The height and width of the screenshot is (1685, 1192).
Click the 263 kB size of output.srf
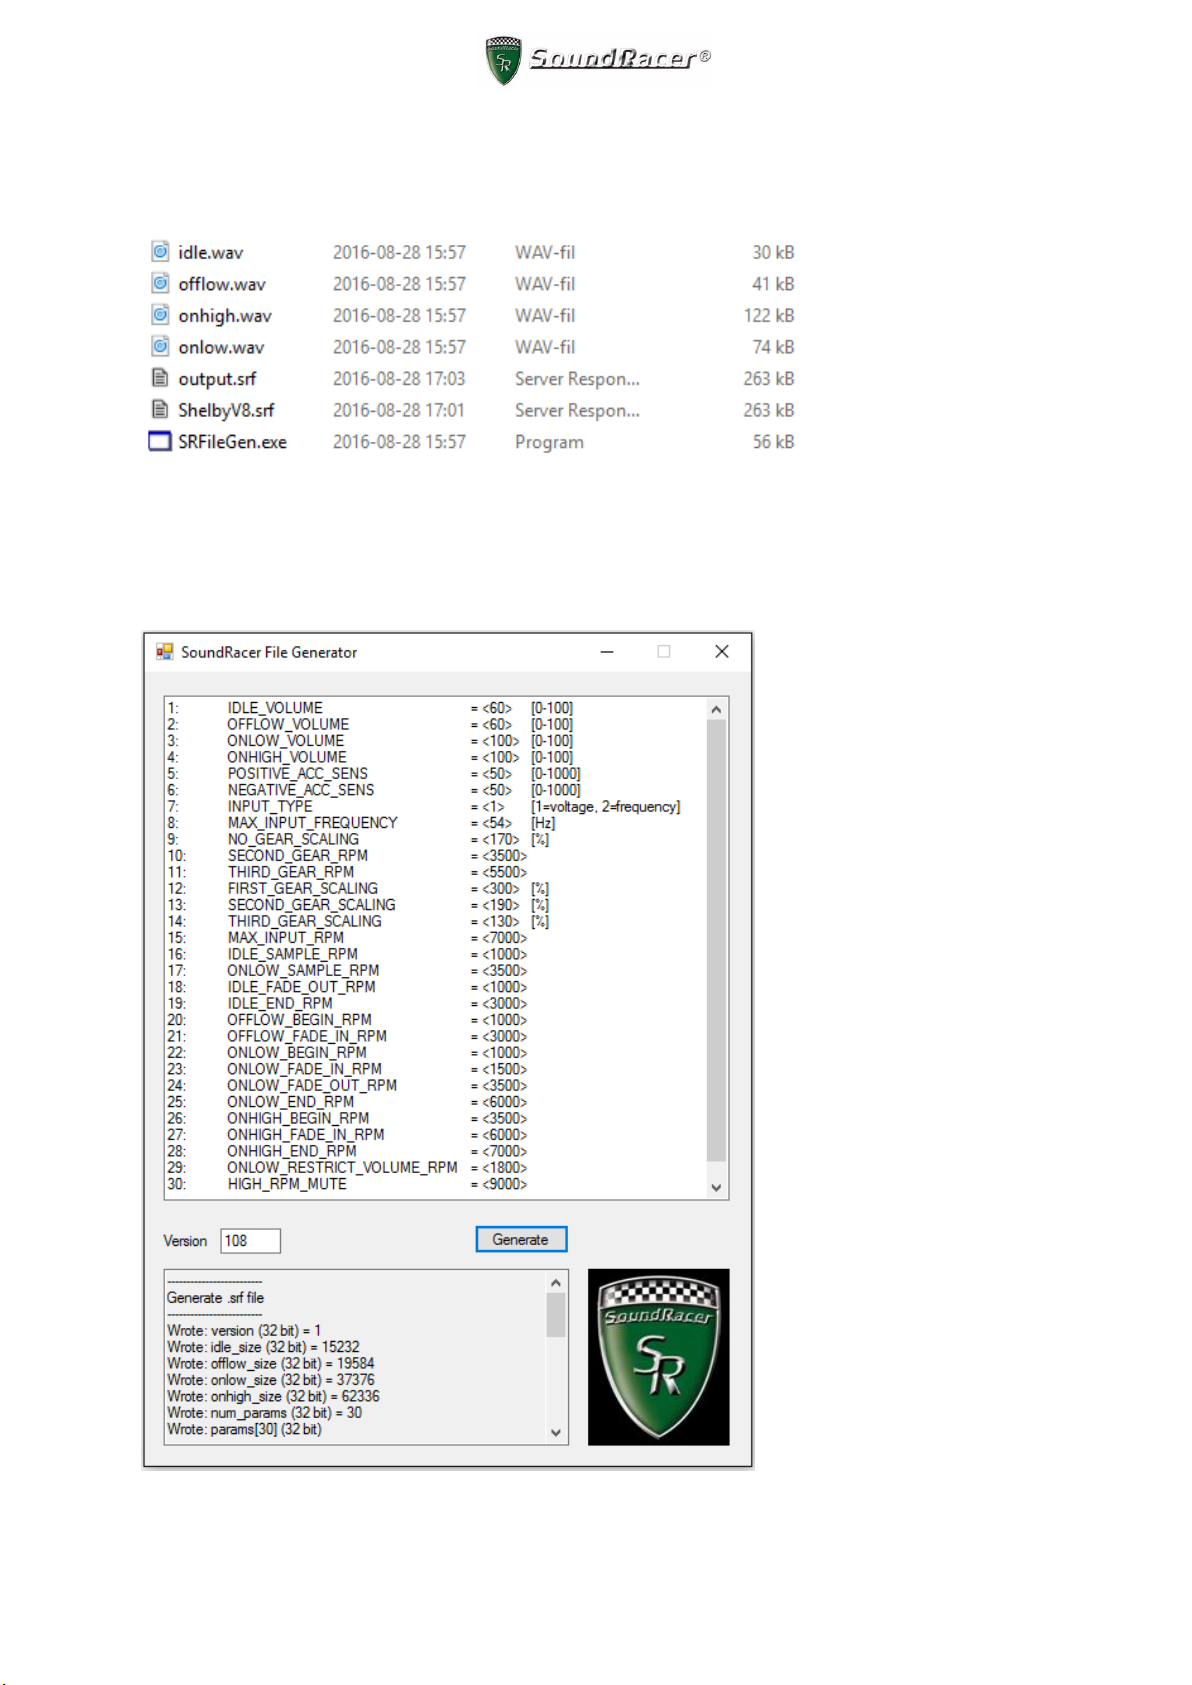pyautogui.click(x=768, y=379)
